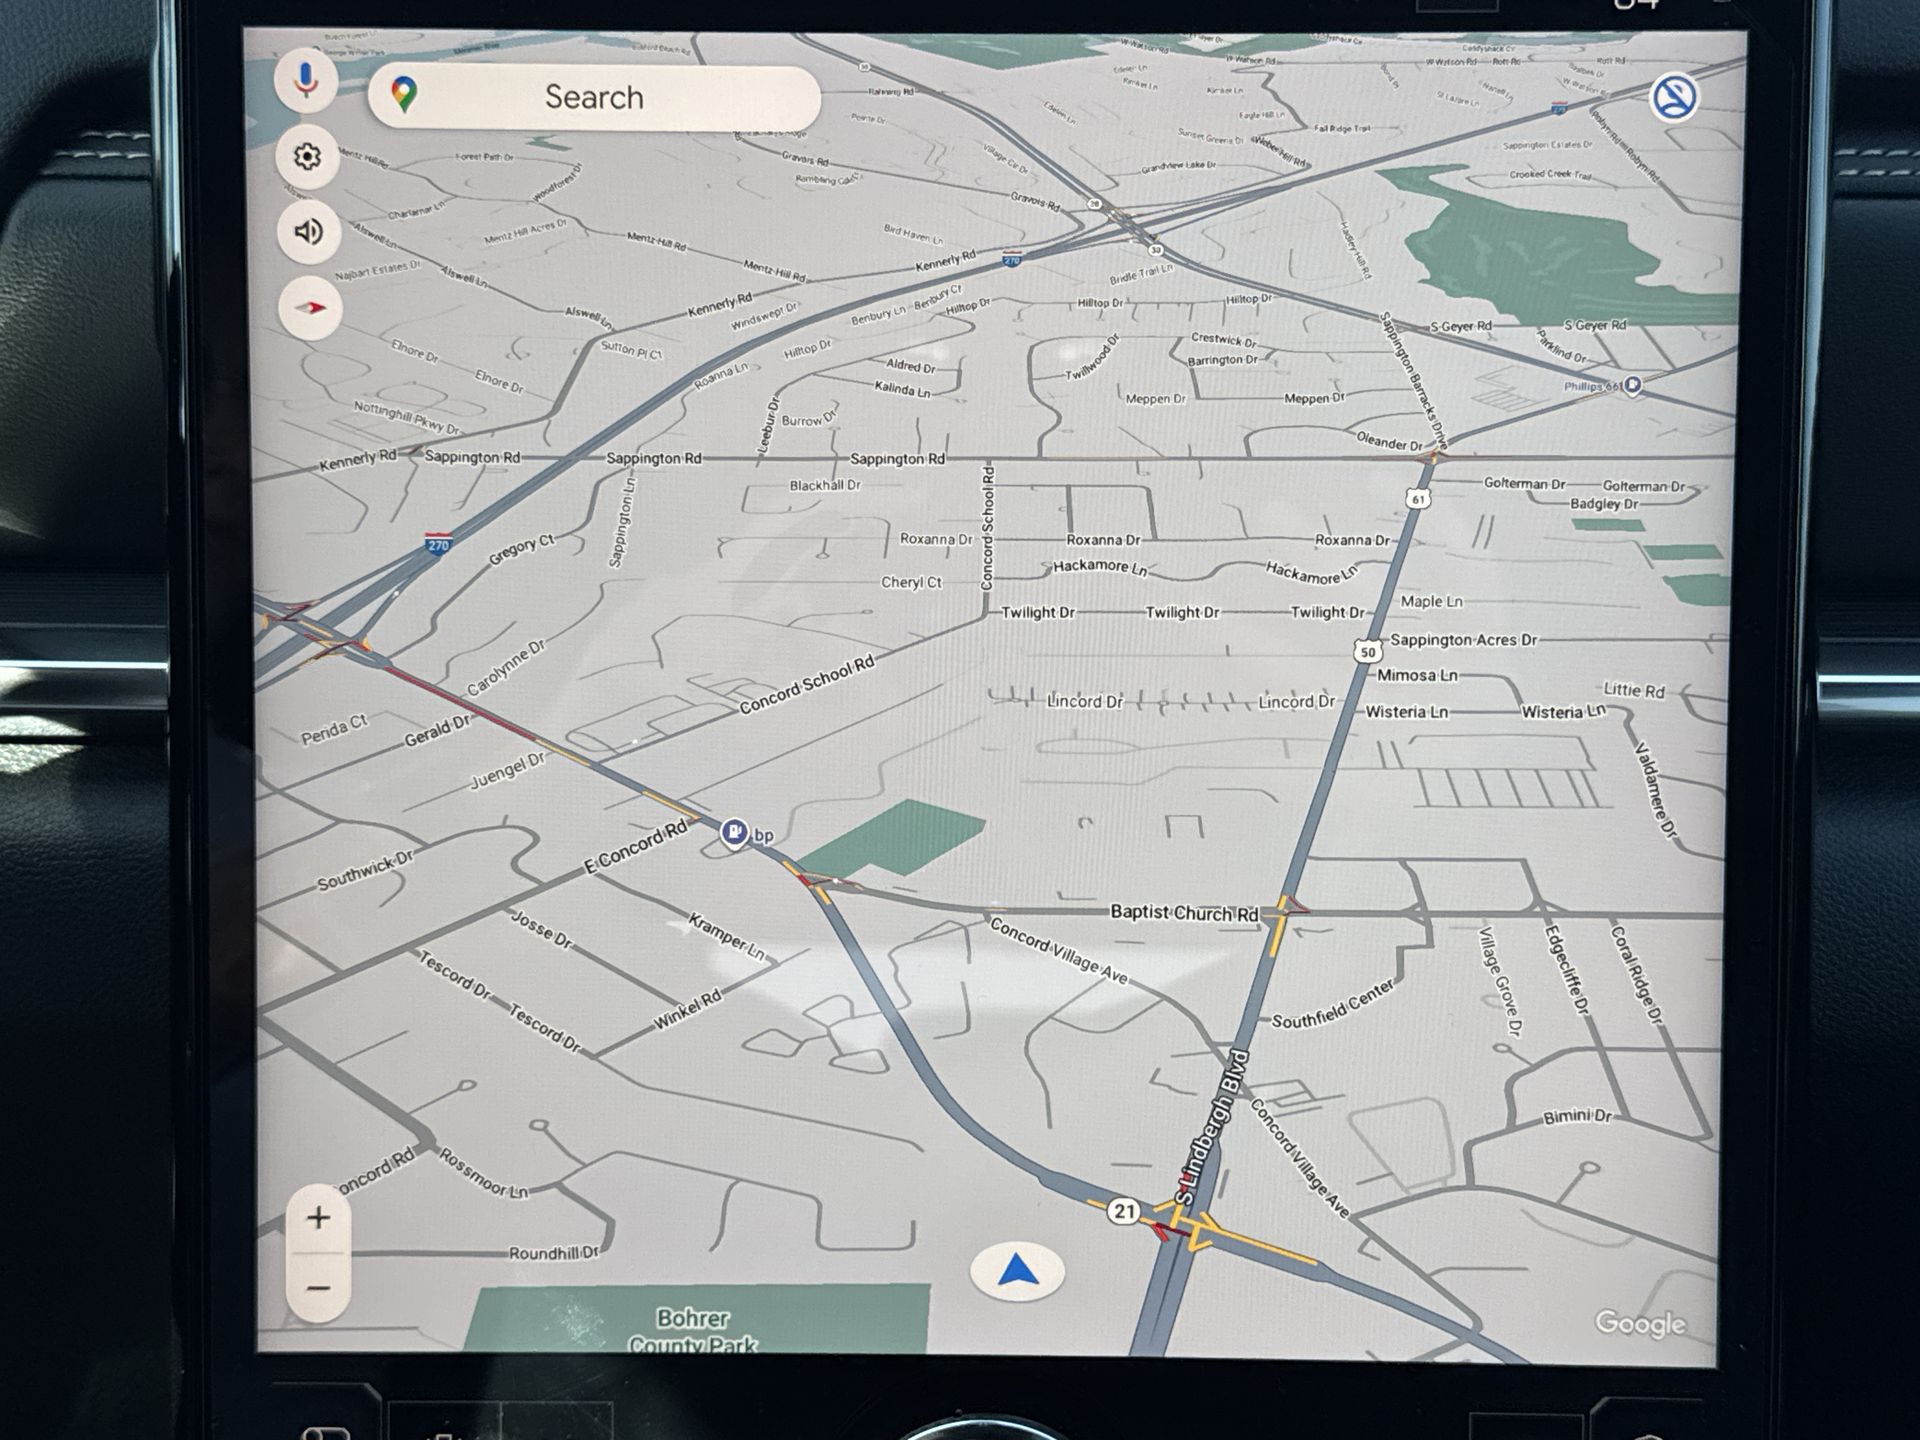Image resolution: width=1920 pixels, height=1440 pixels.
Task: Tap the US 50 route shield
Action: pos(1367,652)
